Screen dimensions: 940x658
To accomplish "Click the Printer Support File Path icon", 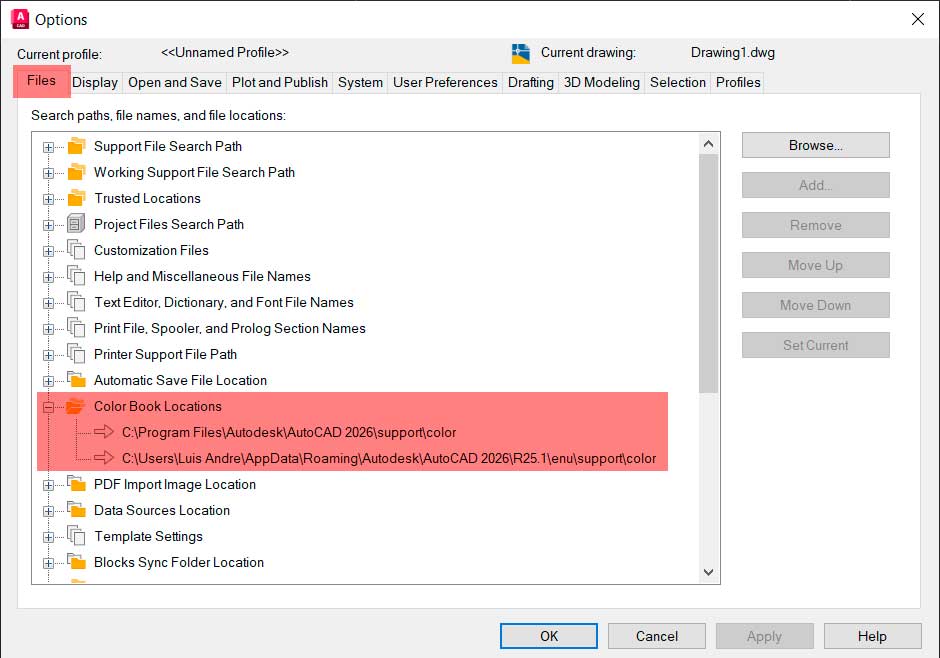I will (76, 354).
